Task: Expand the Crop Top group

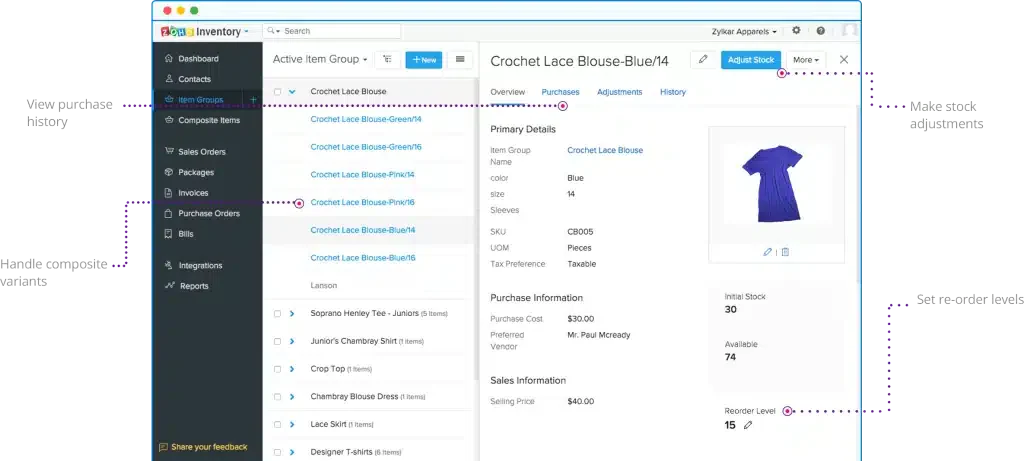Action: (x=292, y=370)
